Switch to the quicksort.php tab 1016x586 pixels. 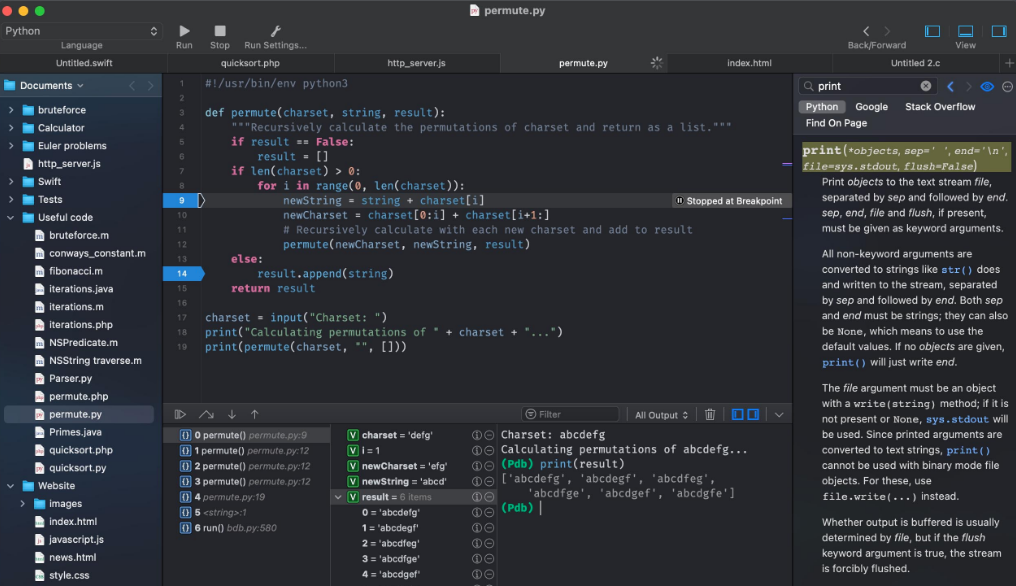[x=251, y=63]
